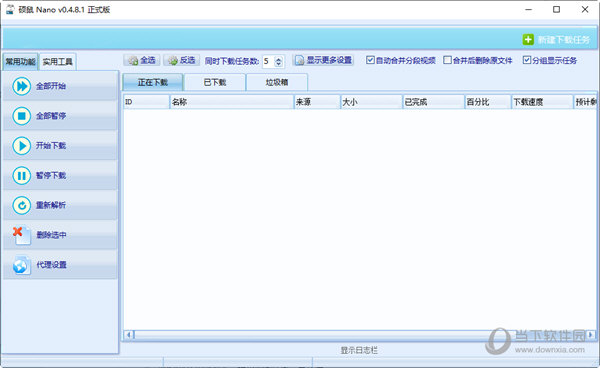Click the 重新解析 re-parse button

click(x=60, y=205)
